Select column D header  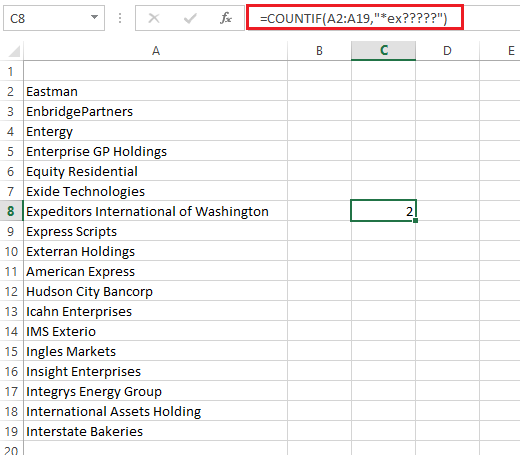point(447,51)
